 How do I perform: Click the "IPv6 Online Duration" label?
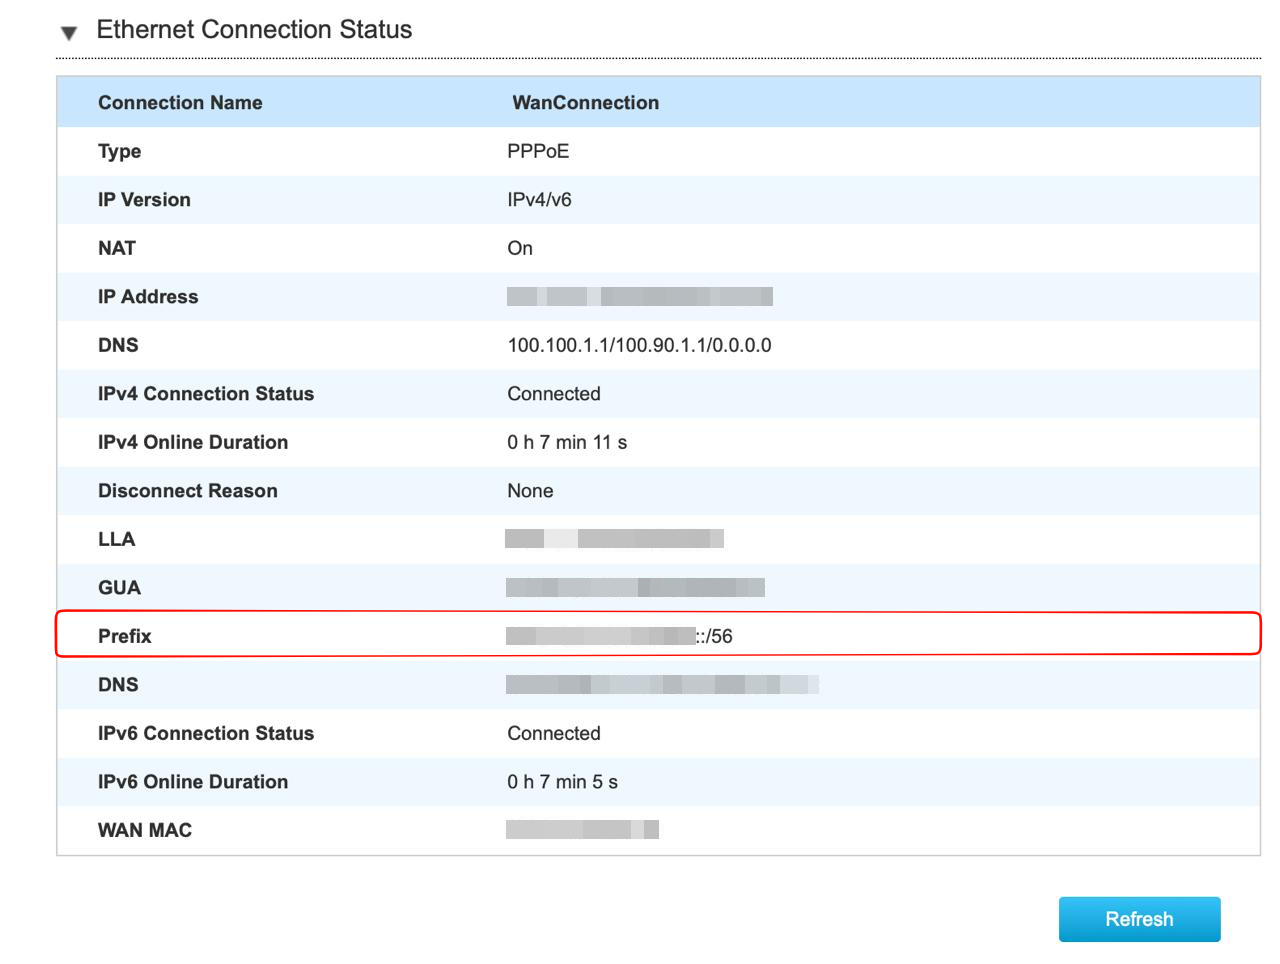193,782
